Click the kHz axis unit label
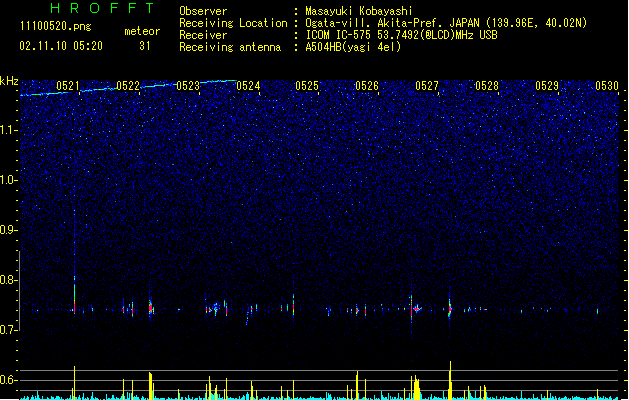 click(x=9, y=81)
